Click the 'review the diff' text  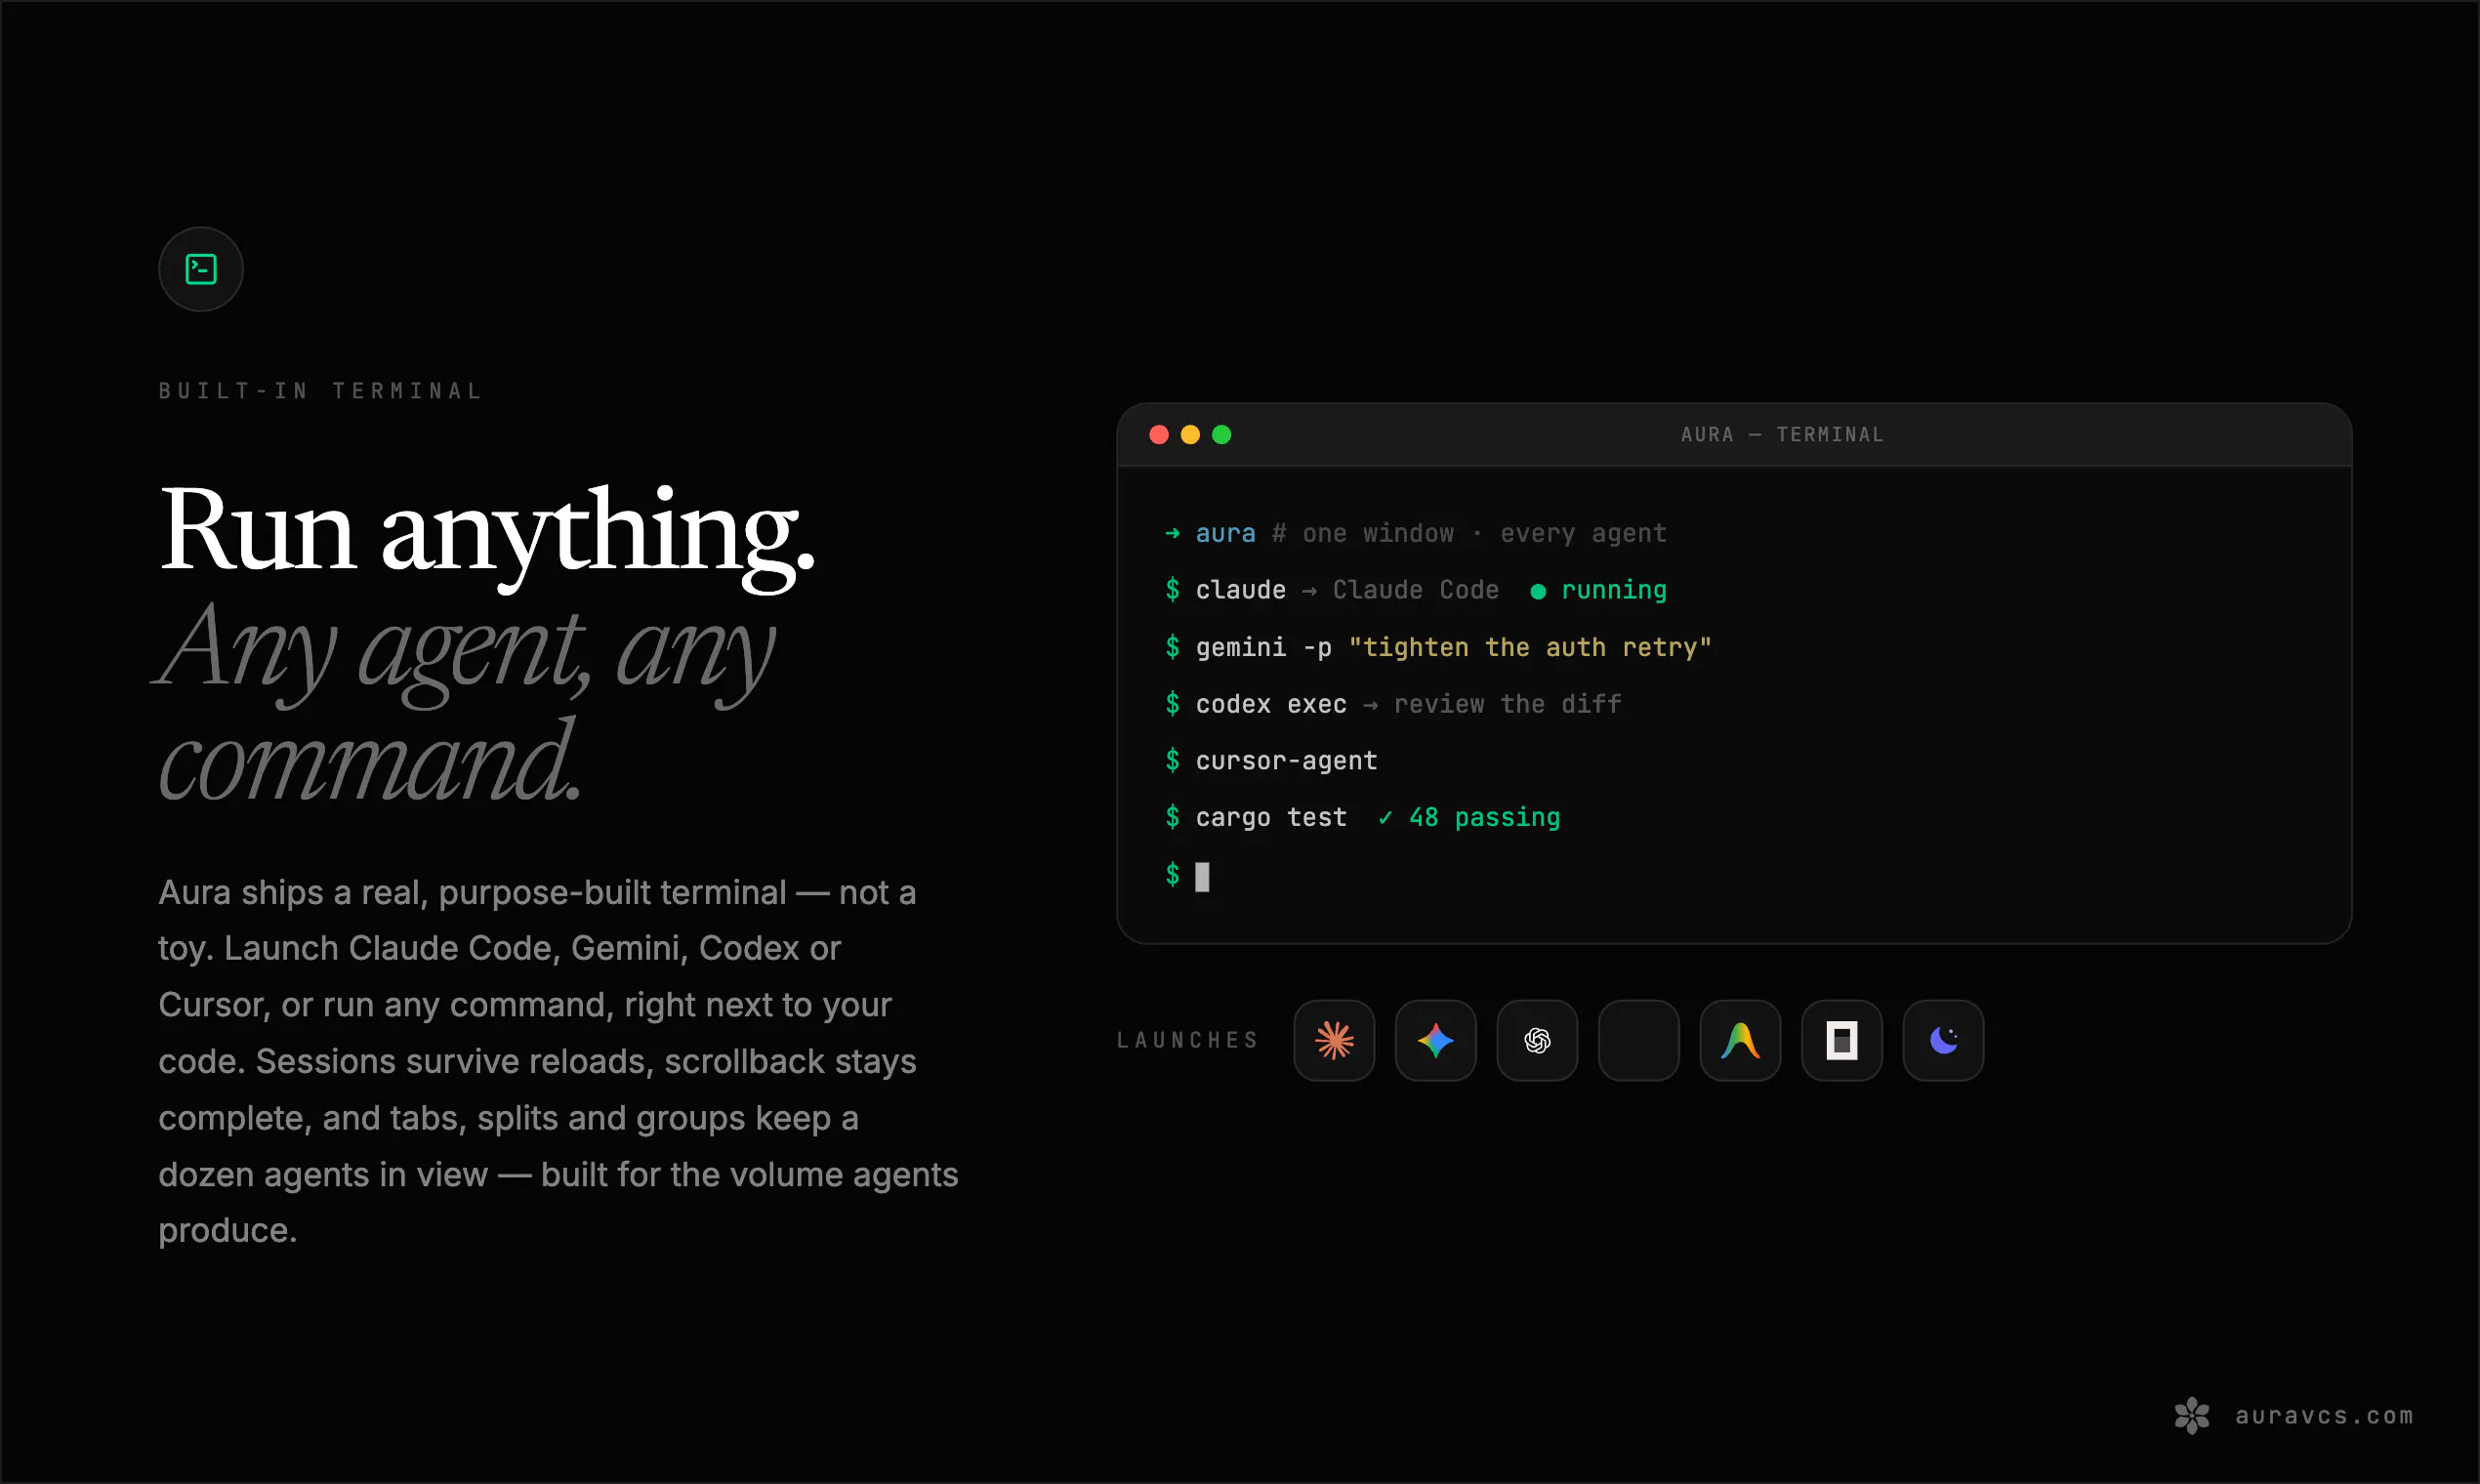[x=1508, y=704]
